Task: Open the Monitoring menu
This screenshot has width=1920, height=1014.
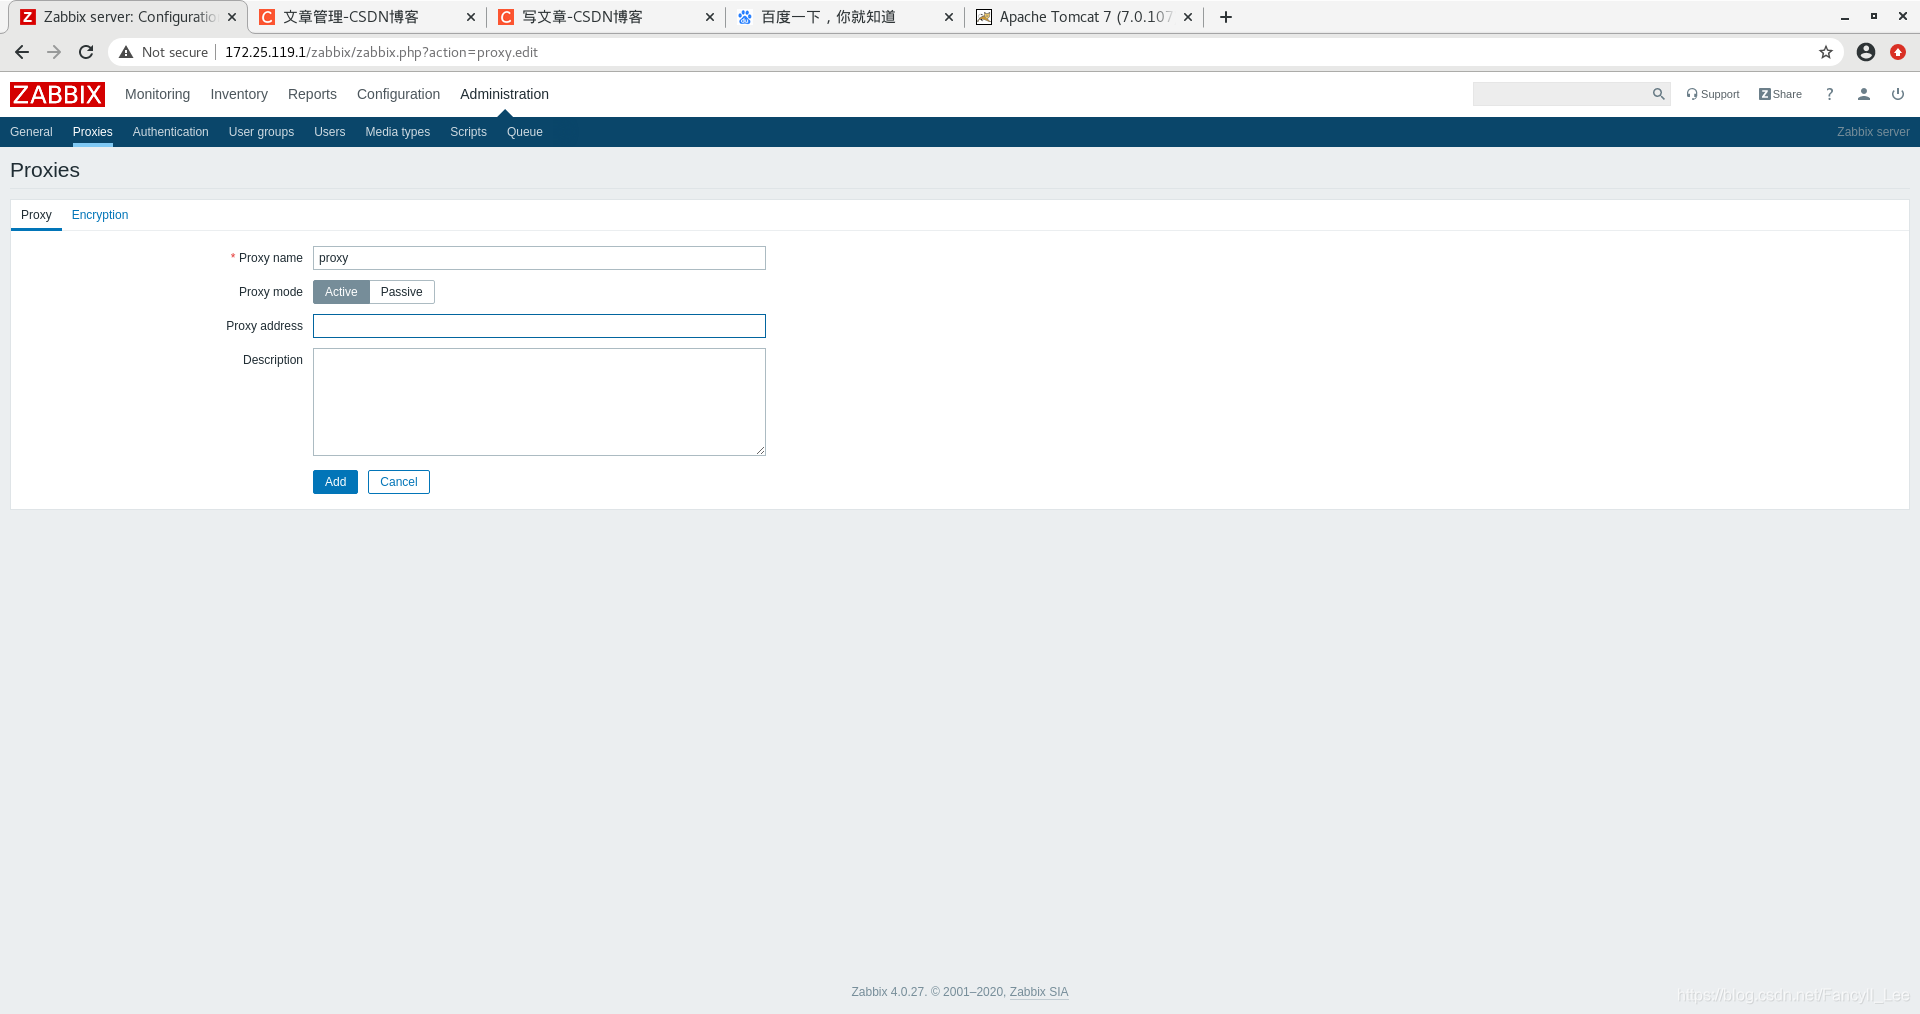Action: point(157,94)
